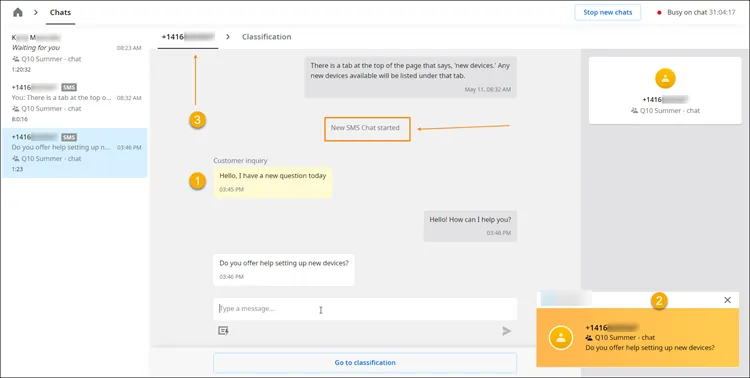Select the SMS chat from 08:32 AM
Viewport: 750px width, 378px height.
pos(75,103)
